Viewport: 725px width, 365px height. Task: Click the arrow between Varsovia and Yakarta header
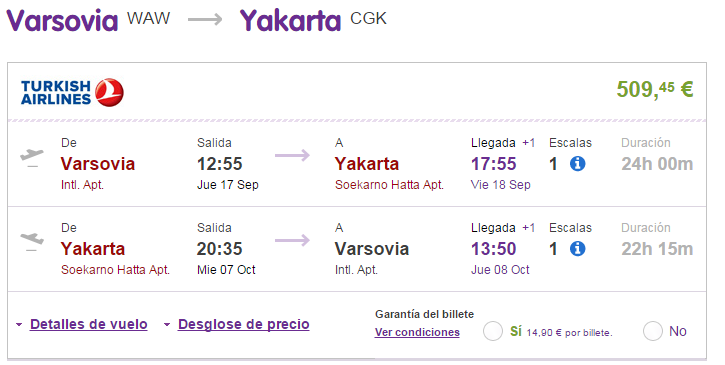pos(205,20)
